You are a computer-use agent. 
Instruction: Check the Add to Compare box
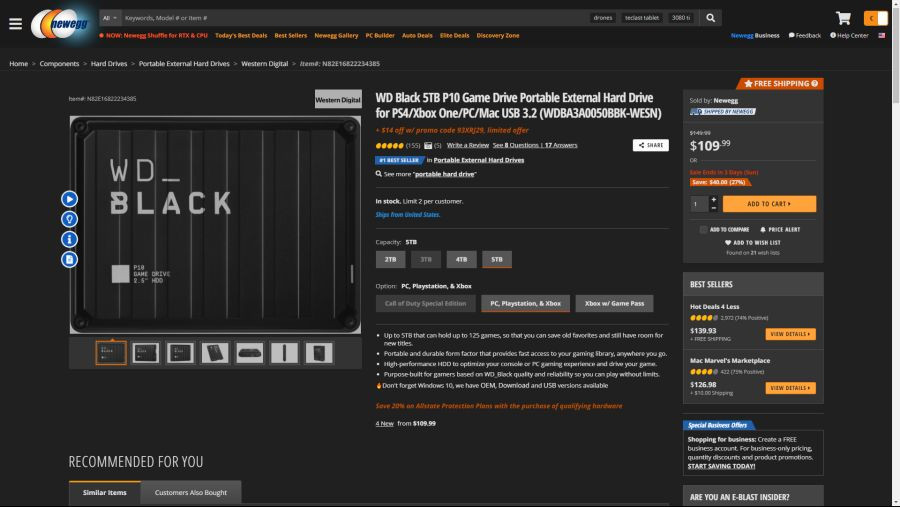[703, 230]
